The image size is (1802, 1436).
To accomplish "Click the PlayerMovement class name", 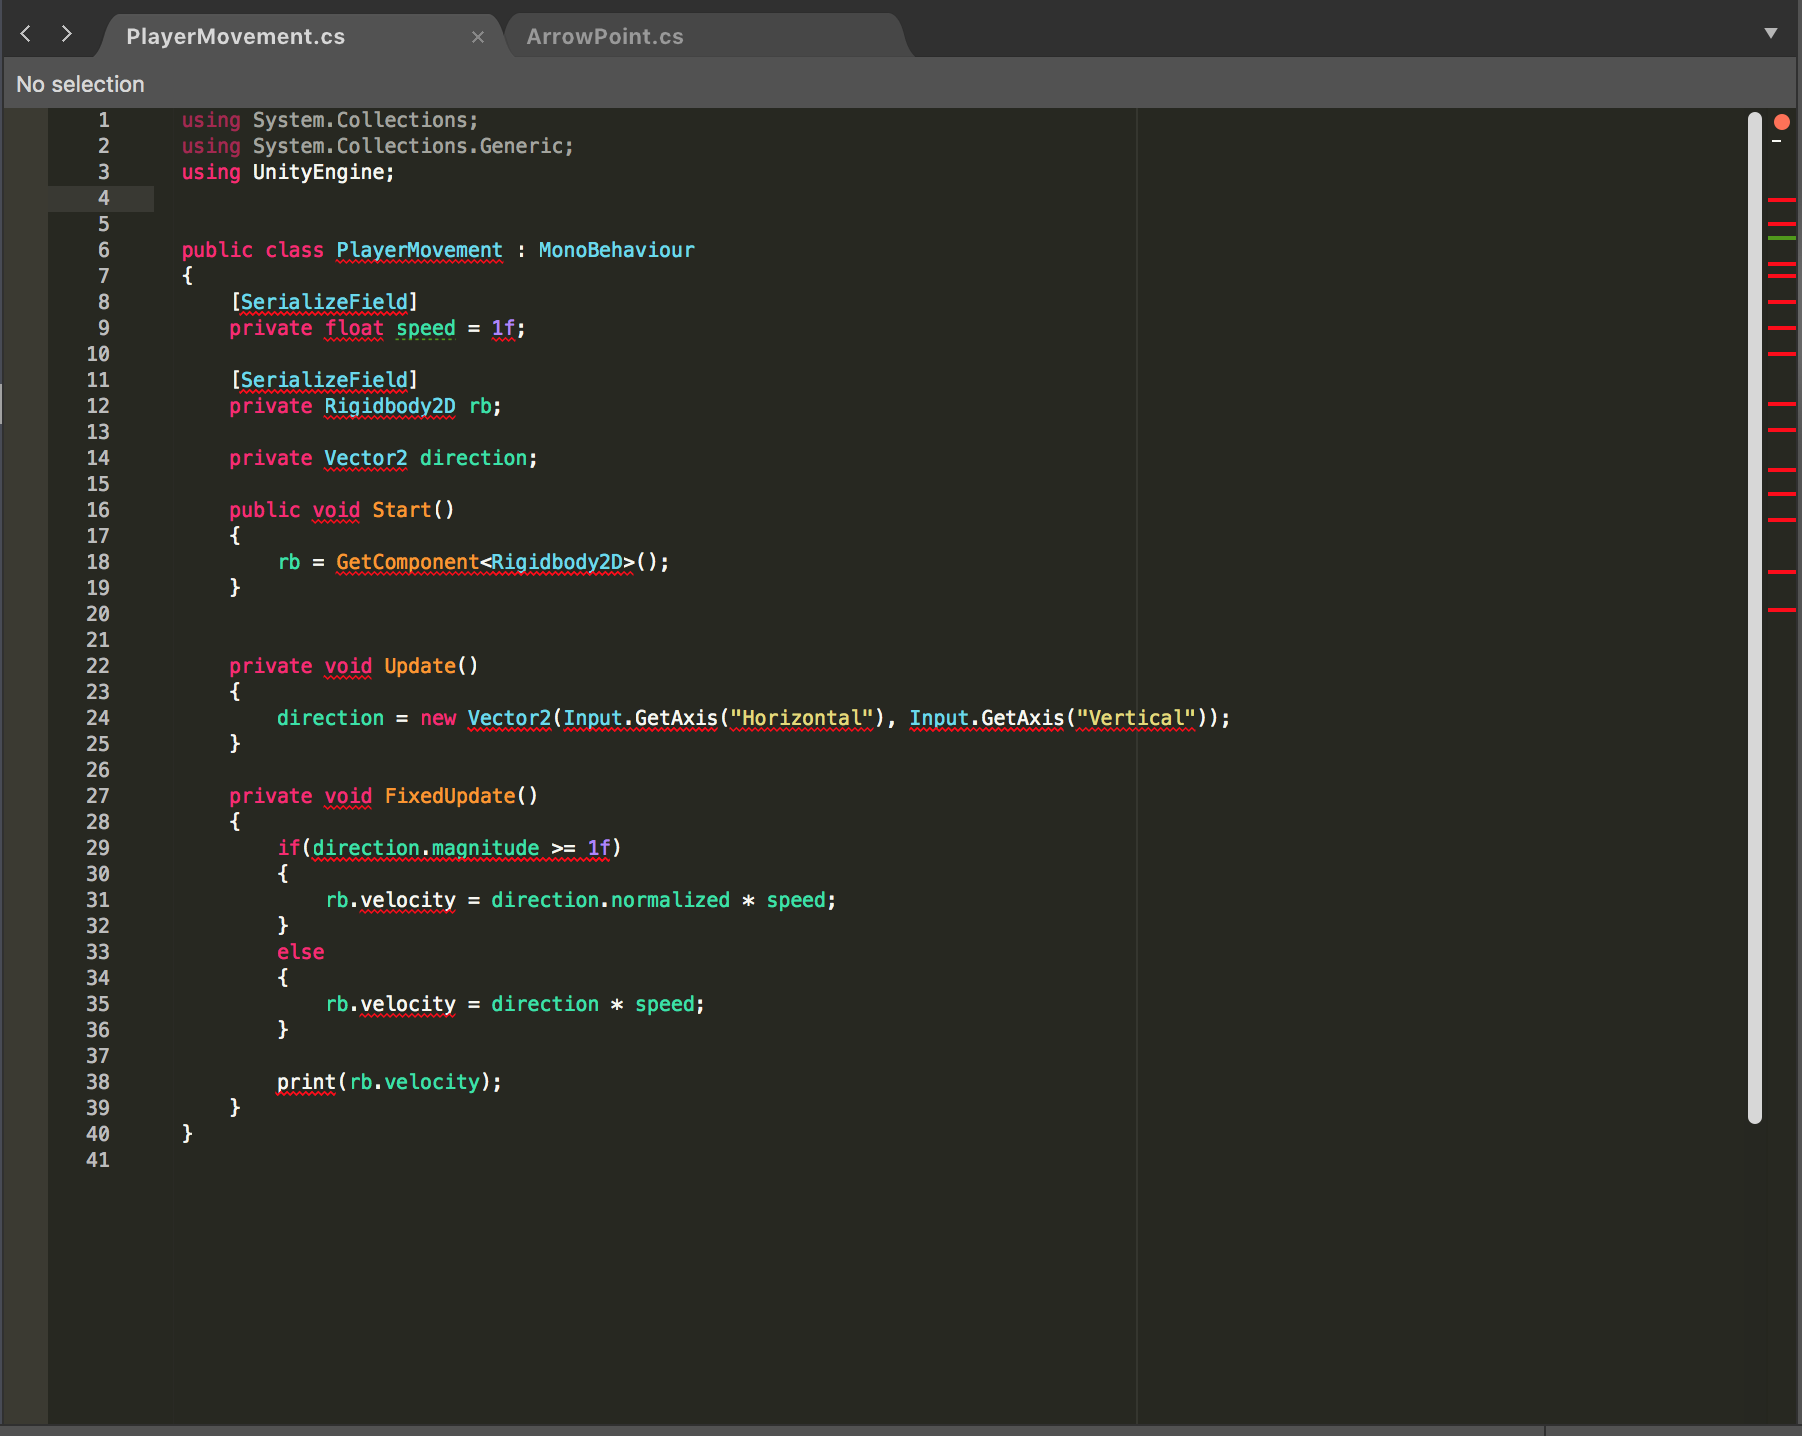I will pyautogui.click(x=419, y=250).
